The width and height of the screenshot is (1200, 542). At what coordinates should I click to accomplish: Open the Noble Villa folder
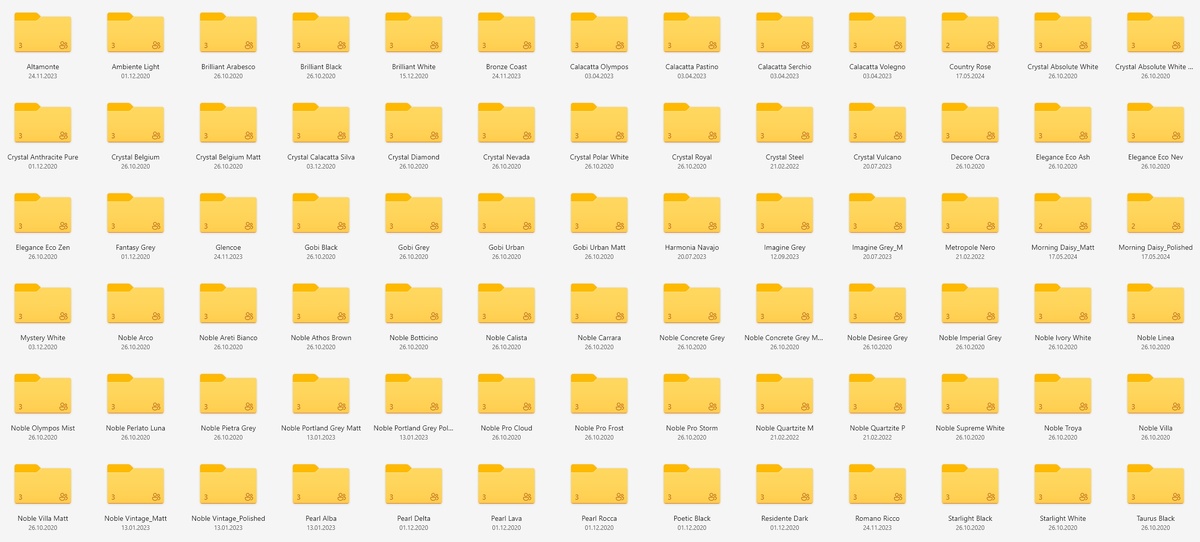point(1155,394)
